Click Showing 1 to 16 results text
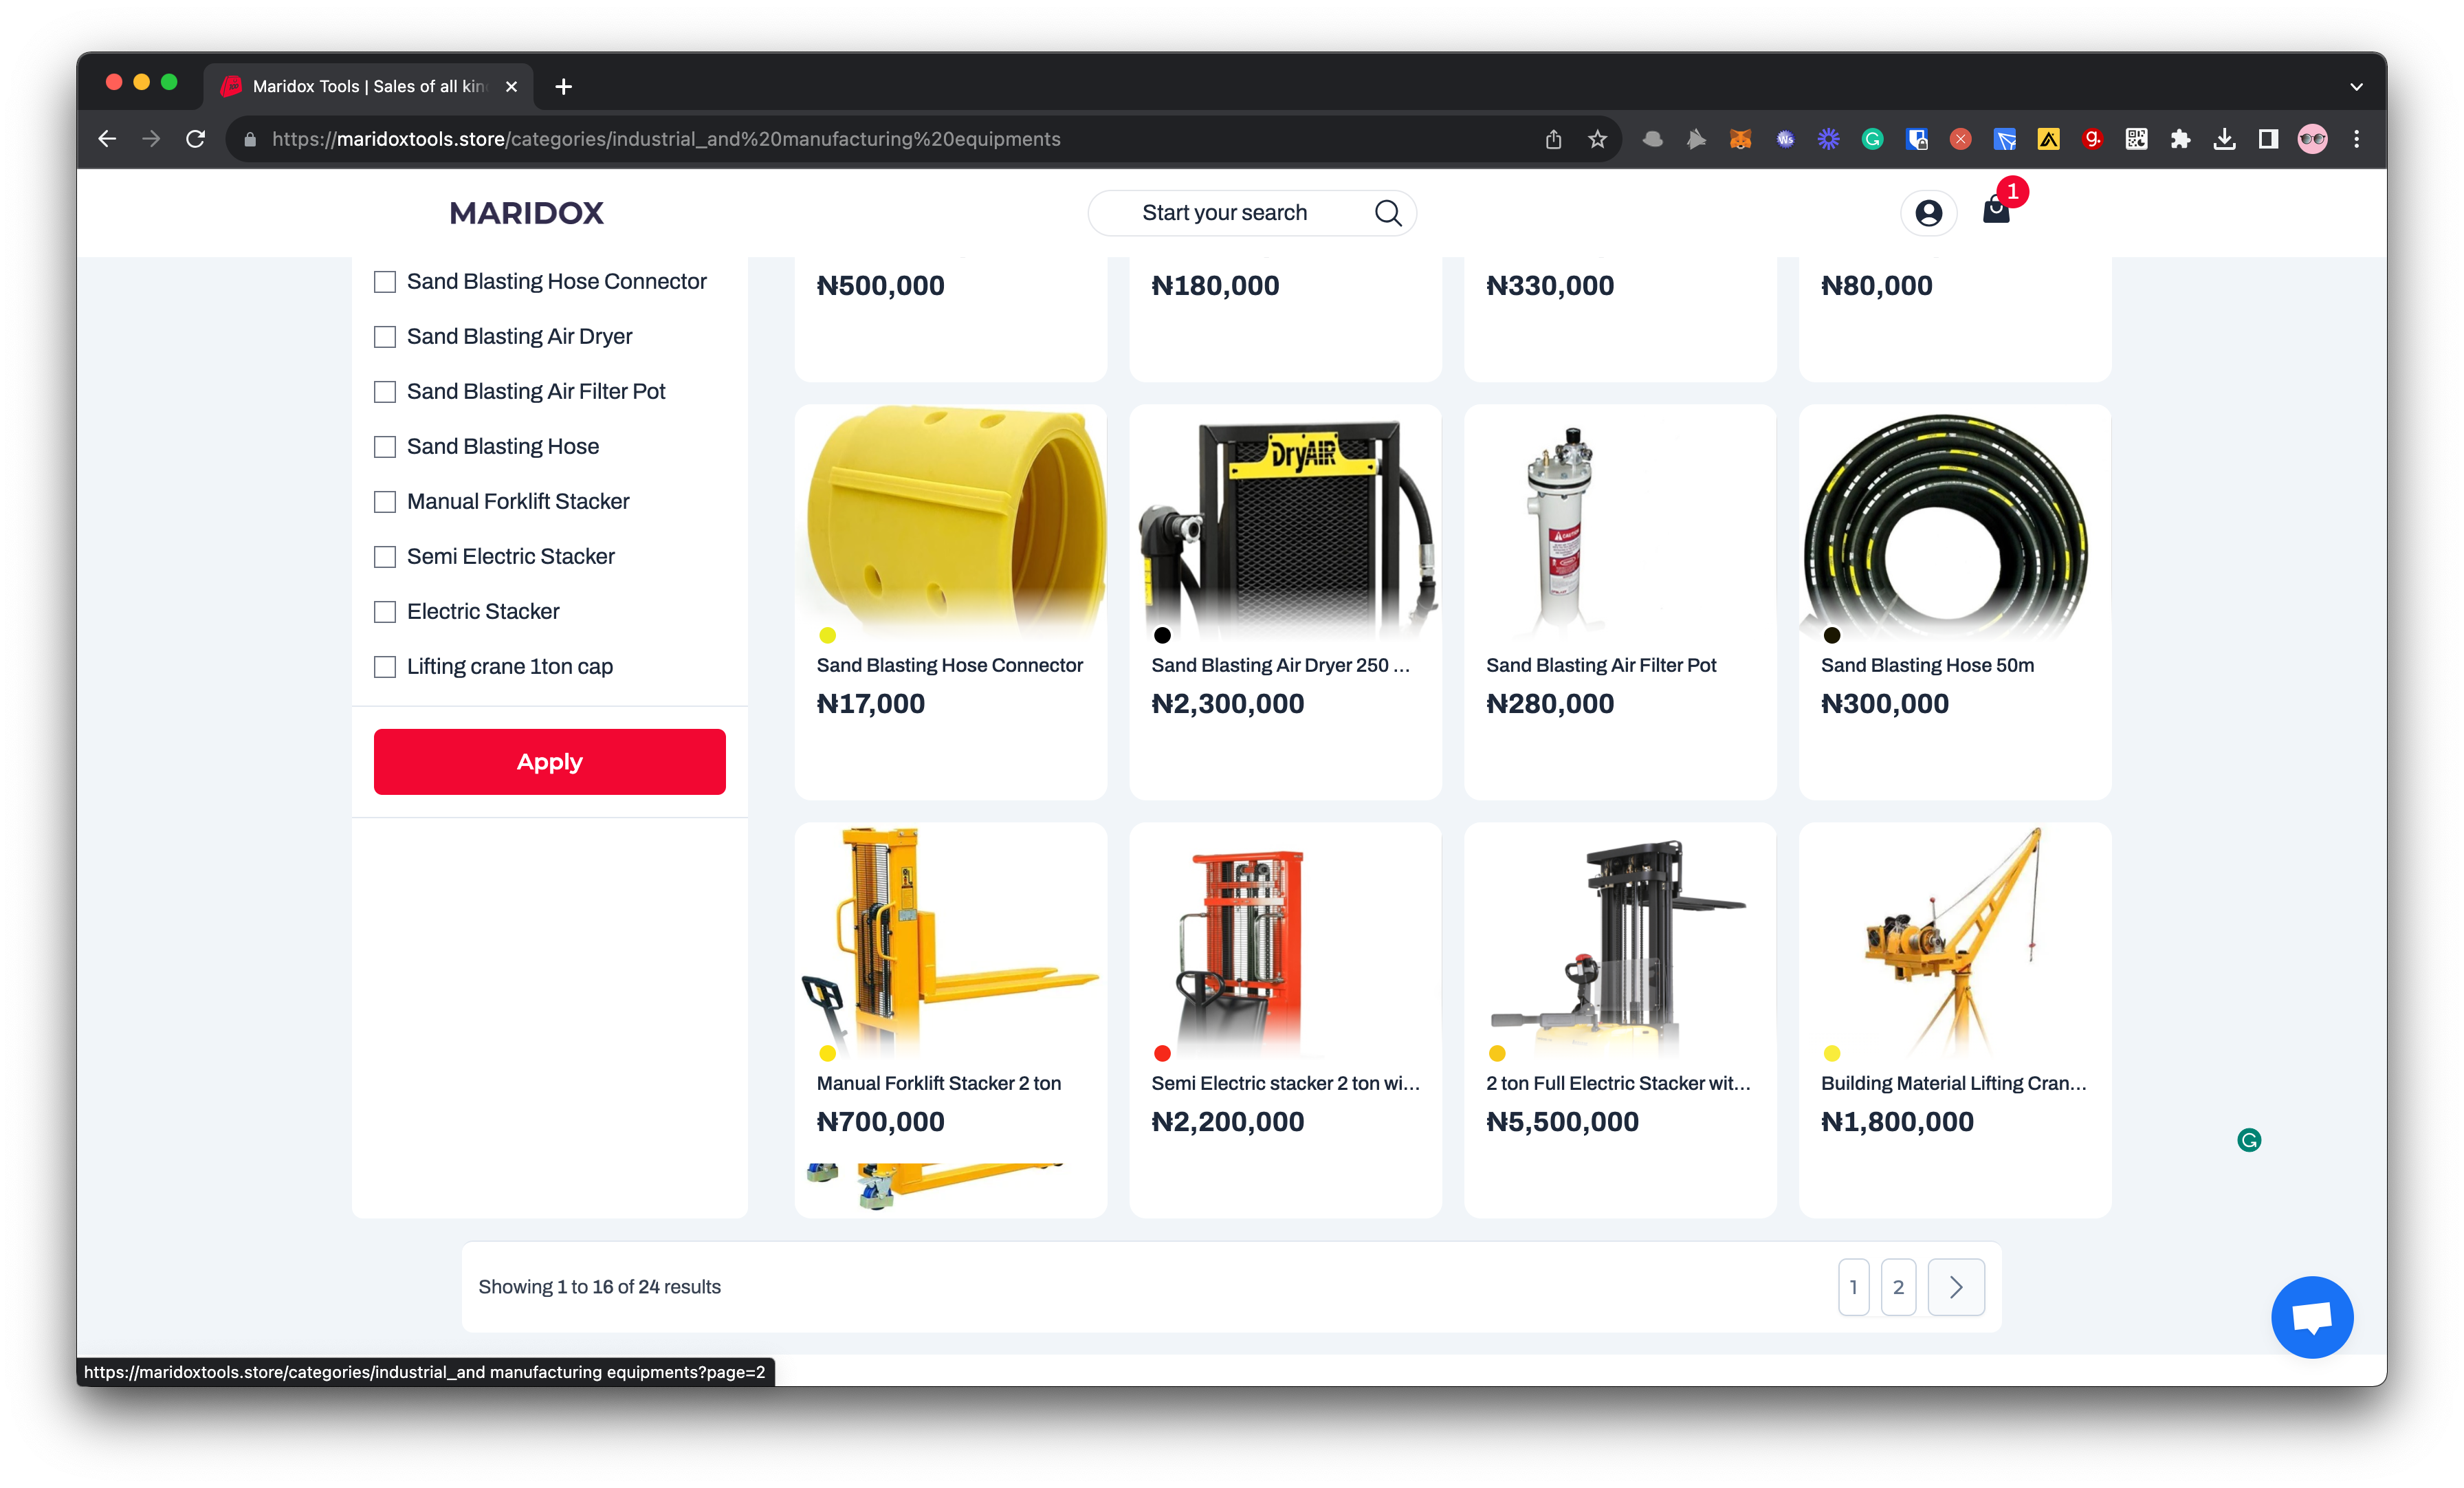 point(599,1287)
